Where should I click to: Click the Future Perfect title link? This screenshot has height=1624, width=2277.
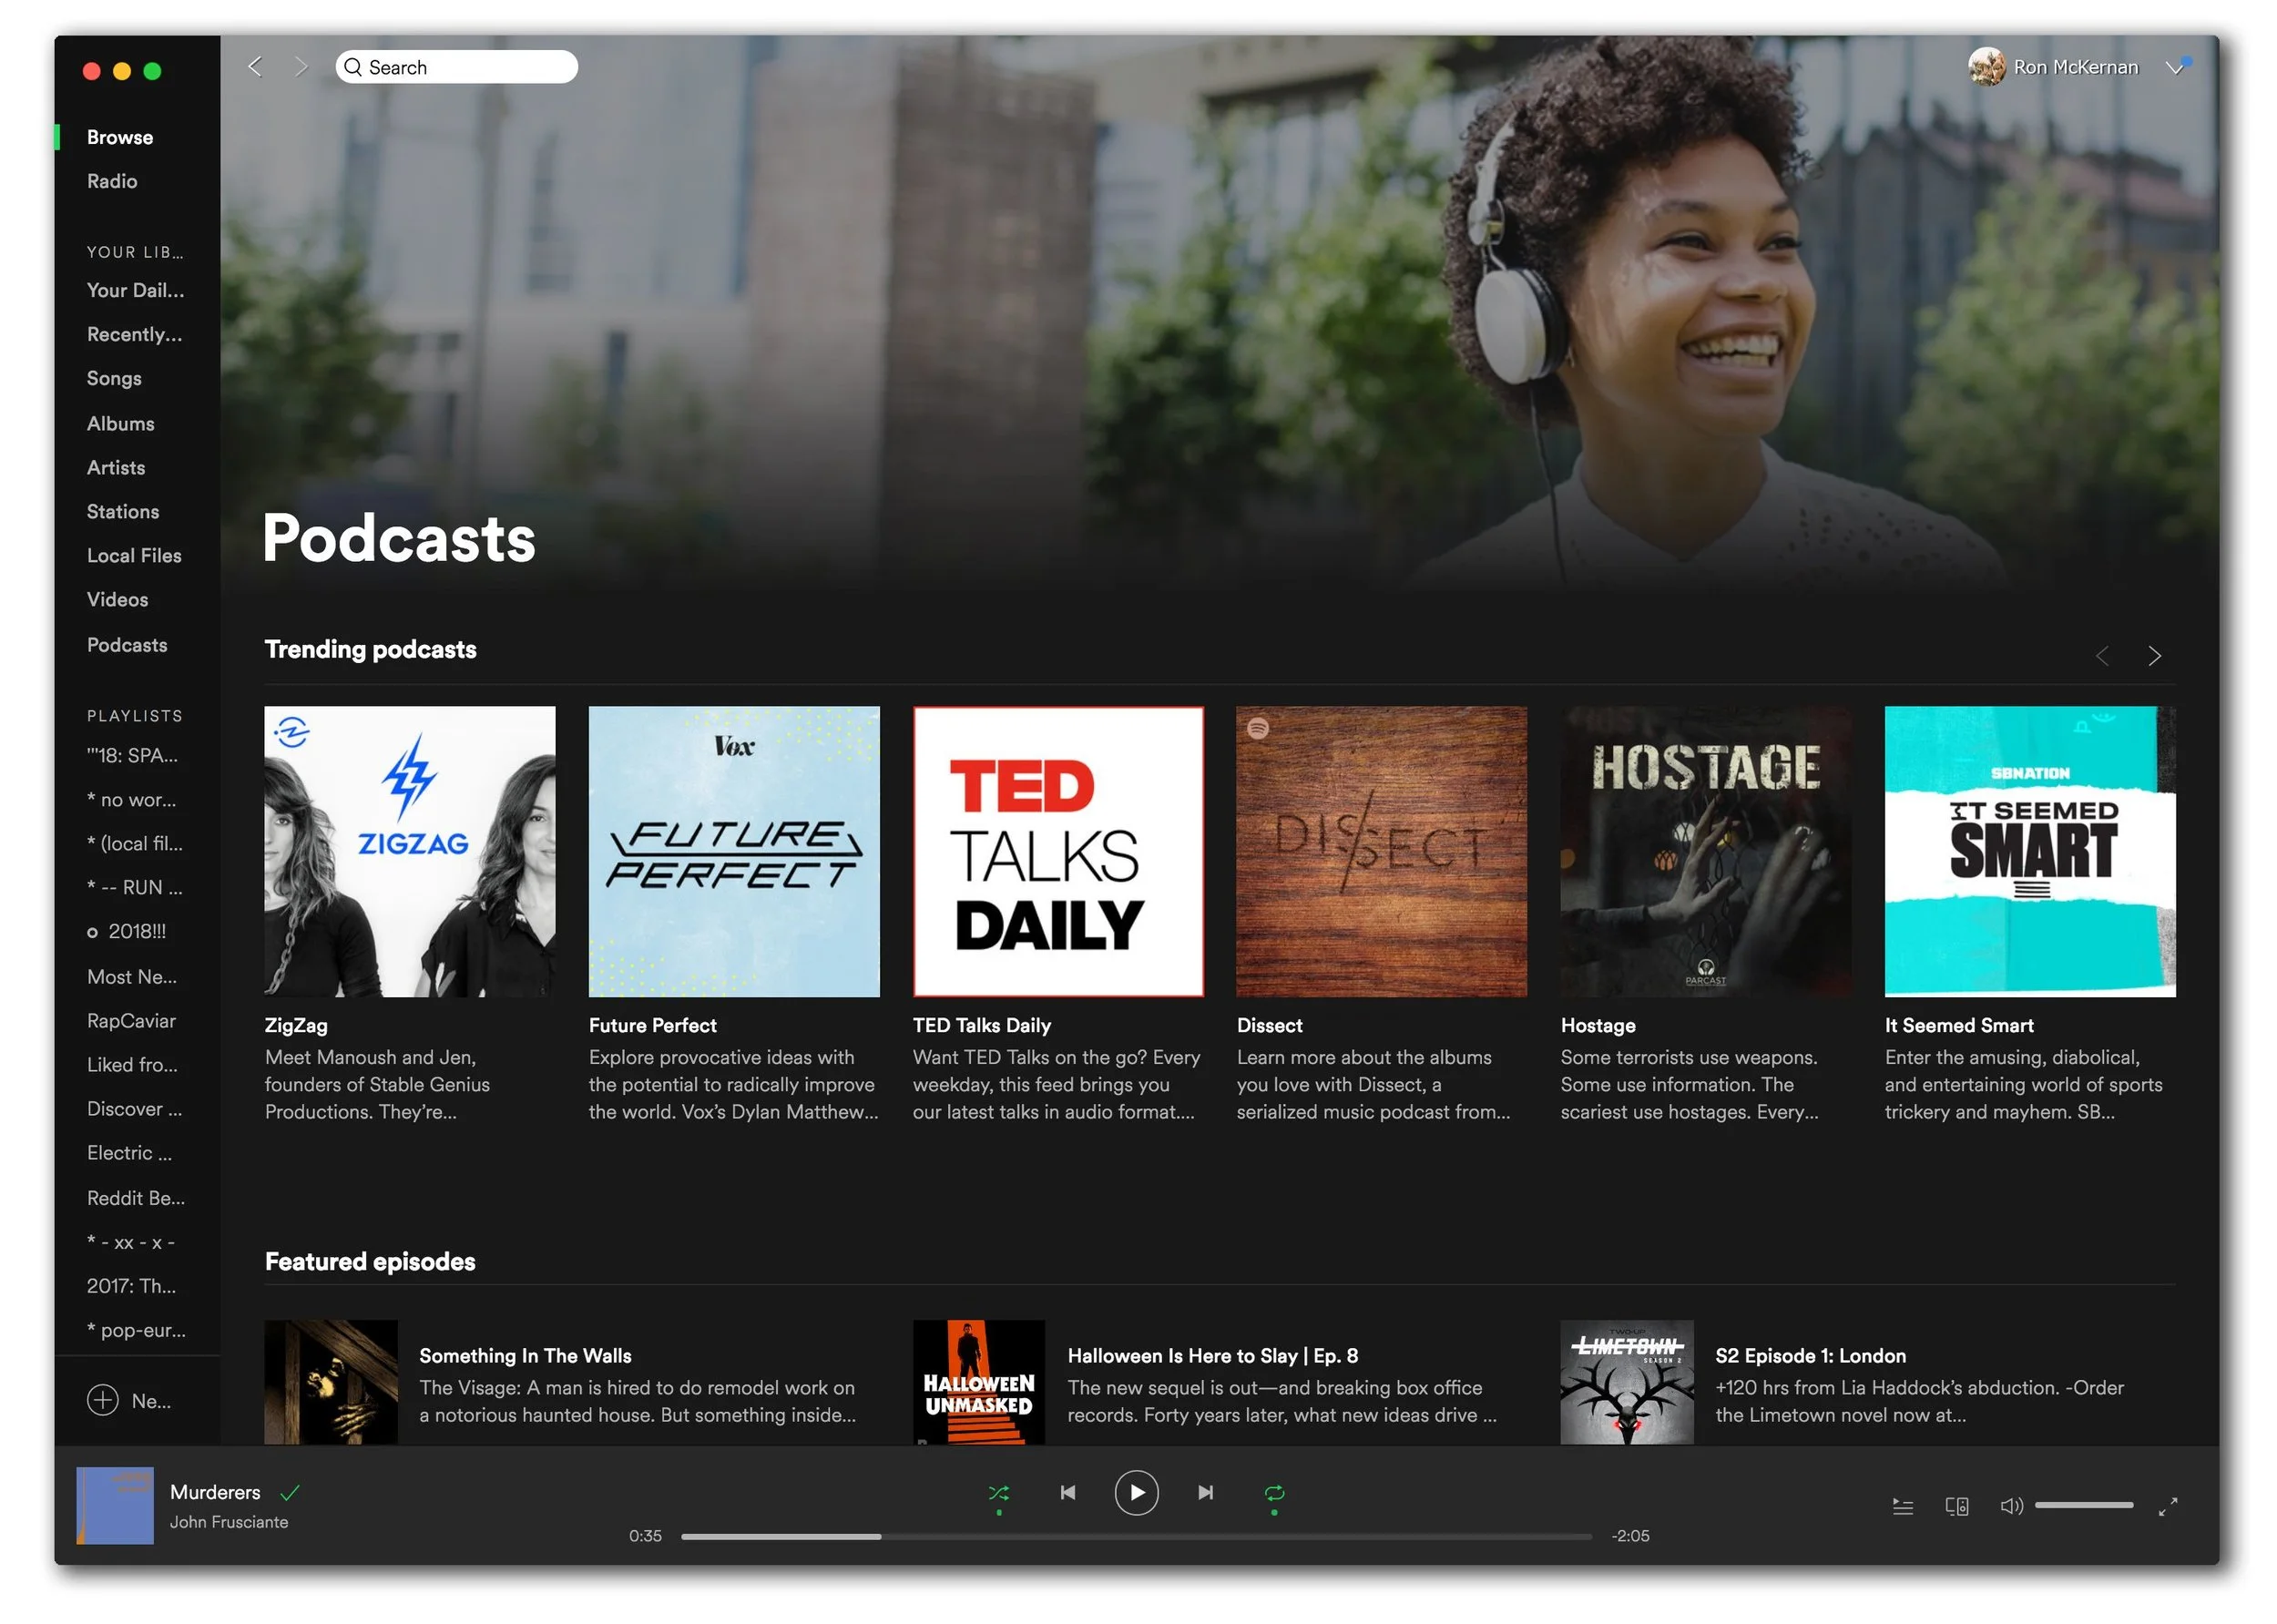(652, 1026)
